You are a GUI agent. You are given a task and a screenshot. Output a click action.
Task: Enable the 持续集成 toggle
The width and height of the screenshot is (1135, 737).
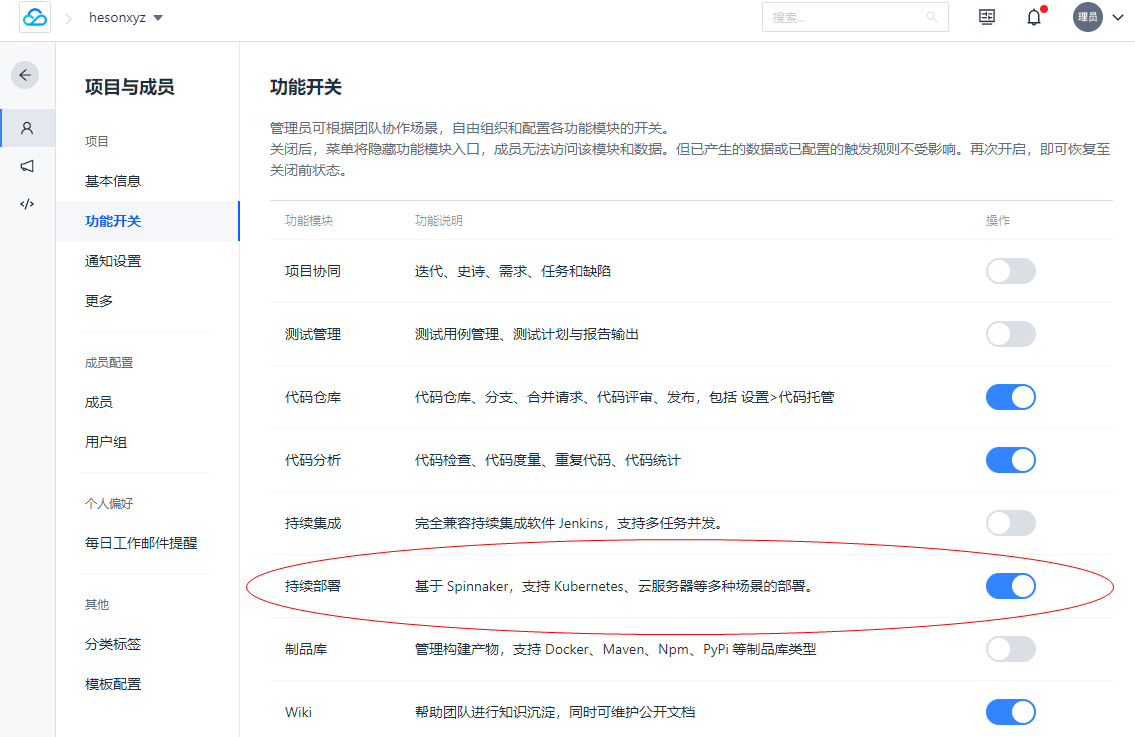1010,523
